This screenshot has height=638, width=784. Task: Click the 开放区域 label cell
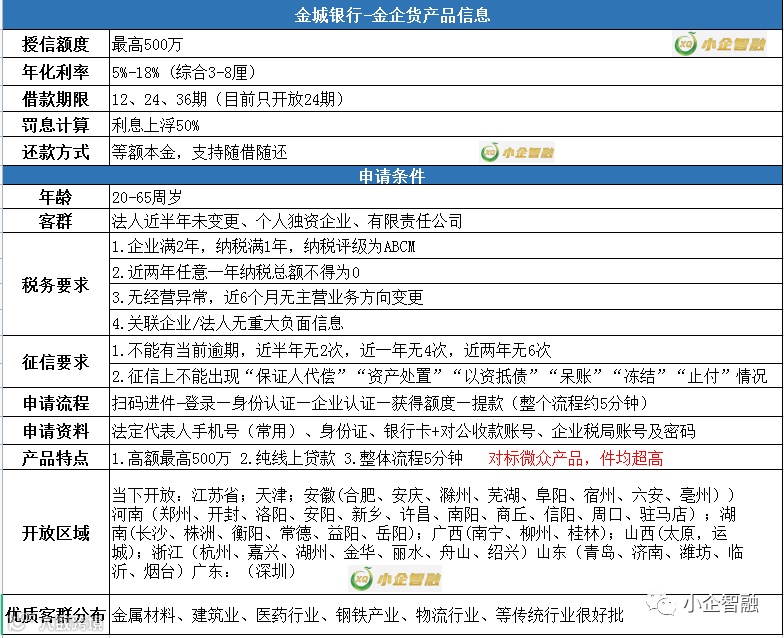click(56, 532)
